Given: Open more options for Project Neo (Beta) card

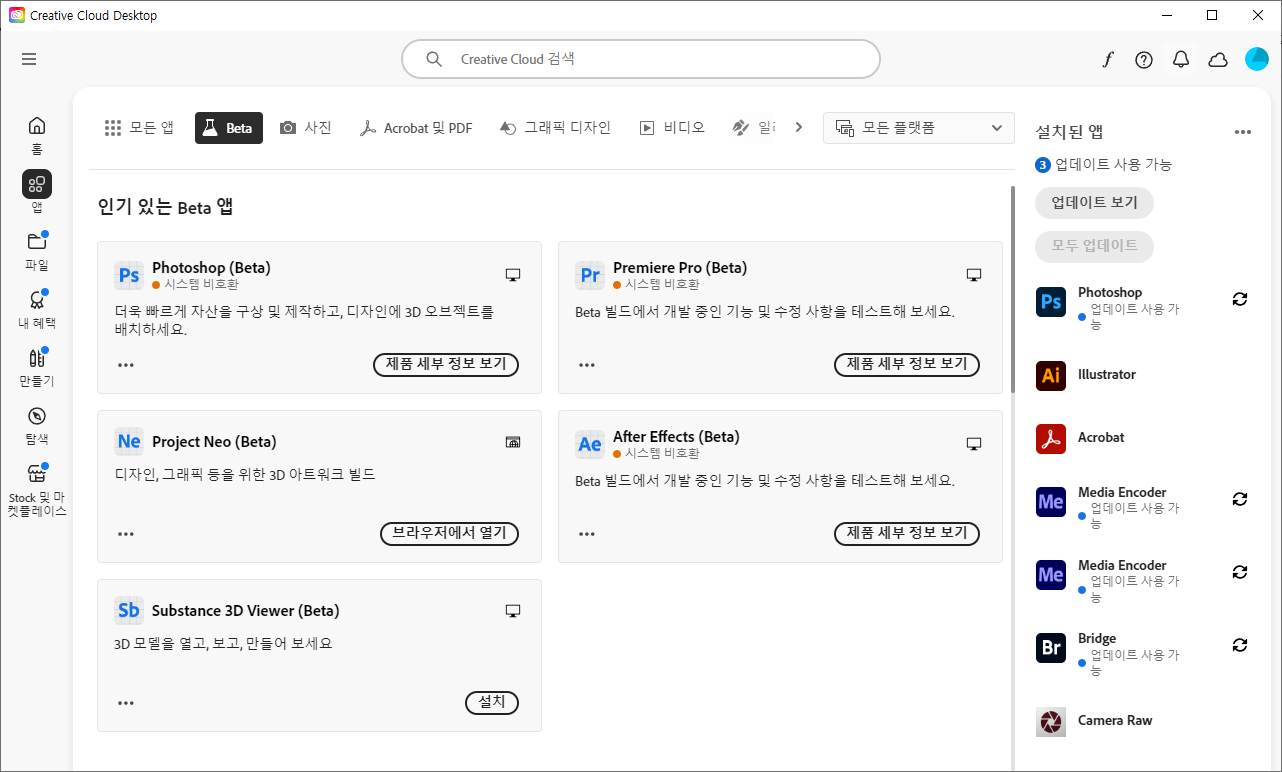Looking at the screenshot, I should tap(126, 534).
